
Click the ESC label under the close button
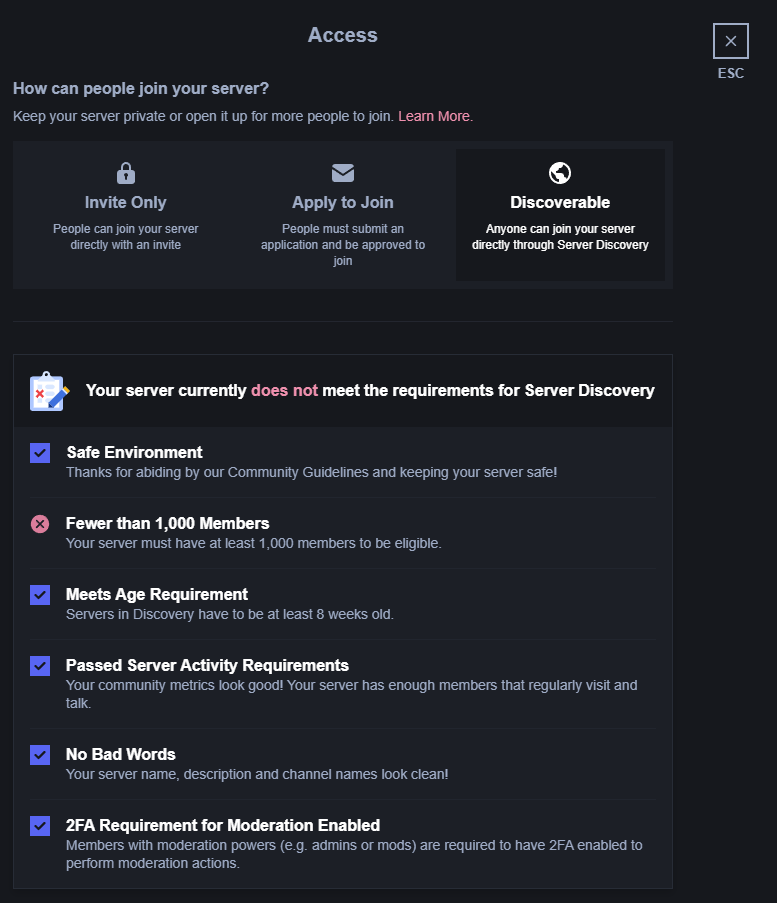point(731,73)
